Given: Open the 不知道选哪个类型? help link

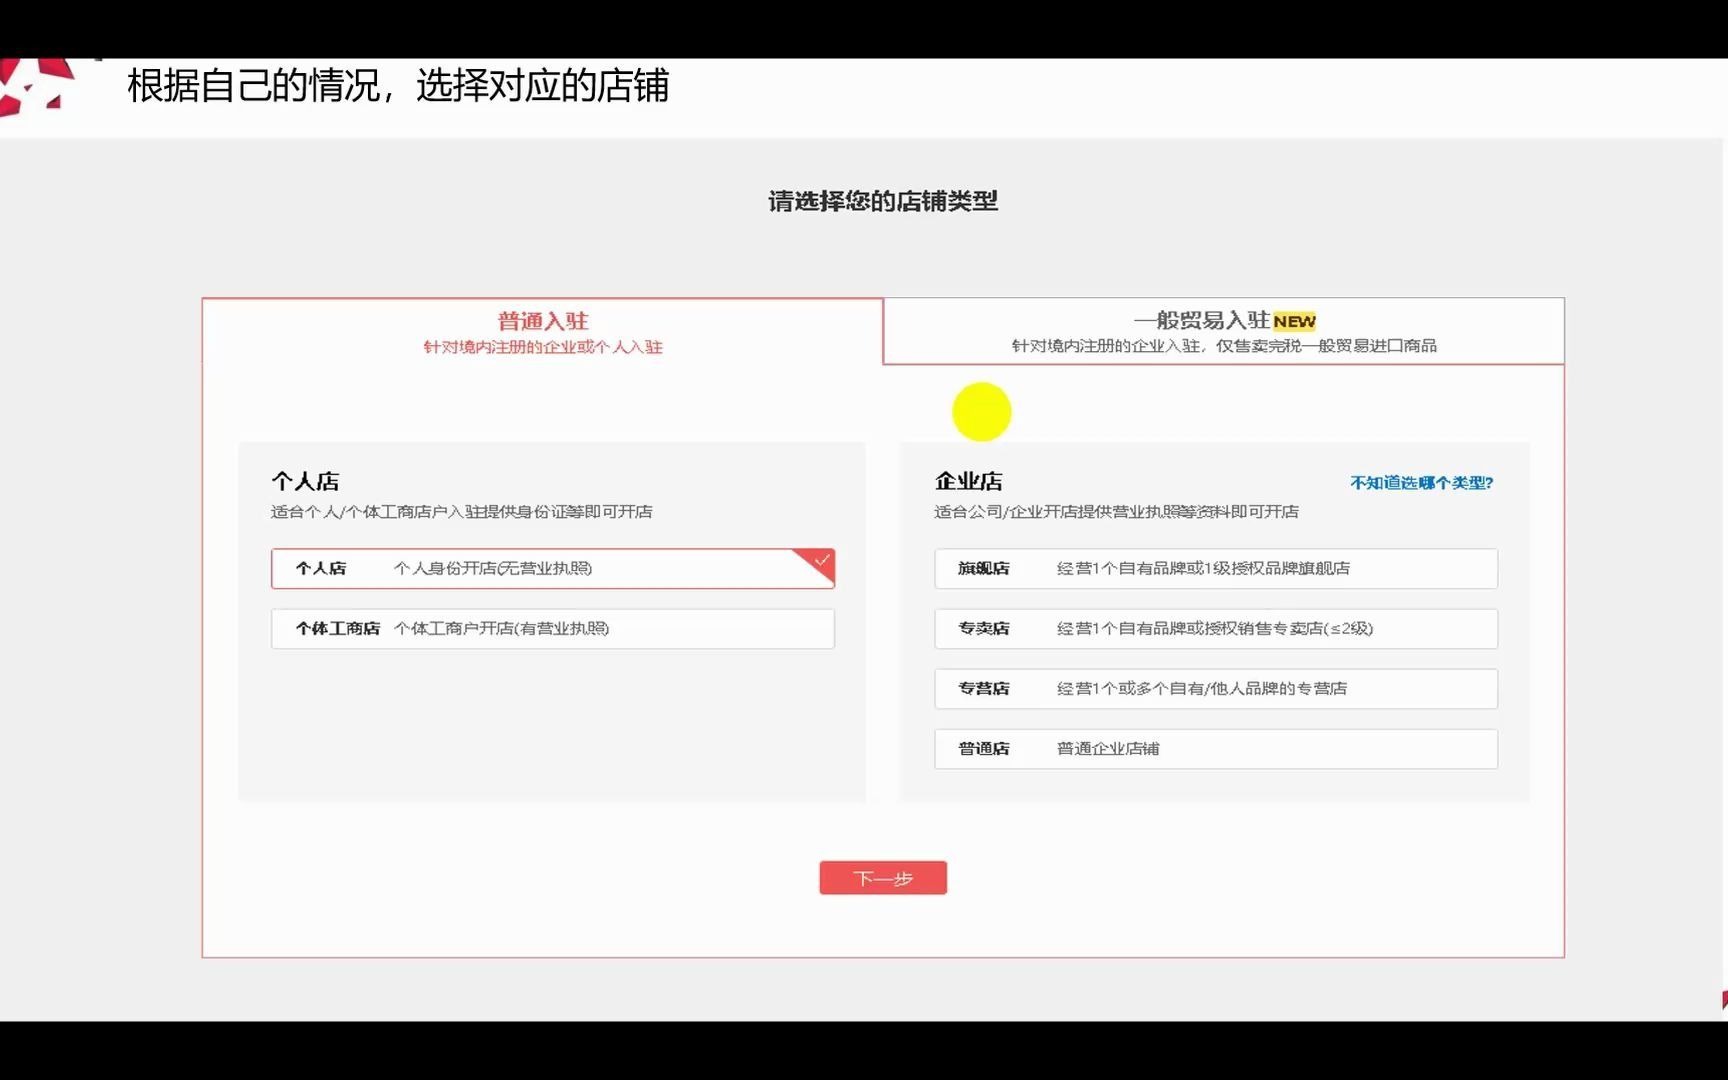Looking at the screenshot, I should (x=1421, y=483).
